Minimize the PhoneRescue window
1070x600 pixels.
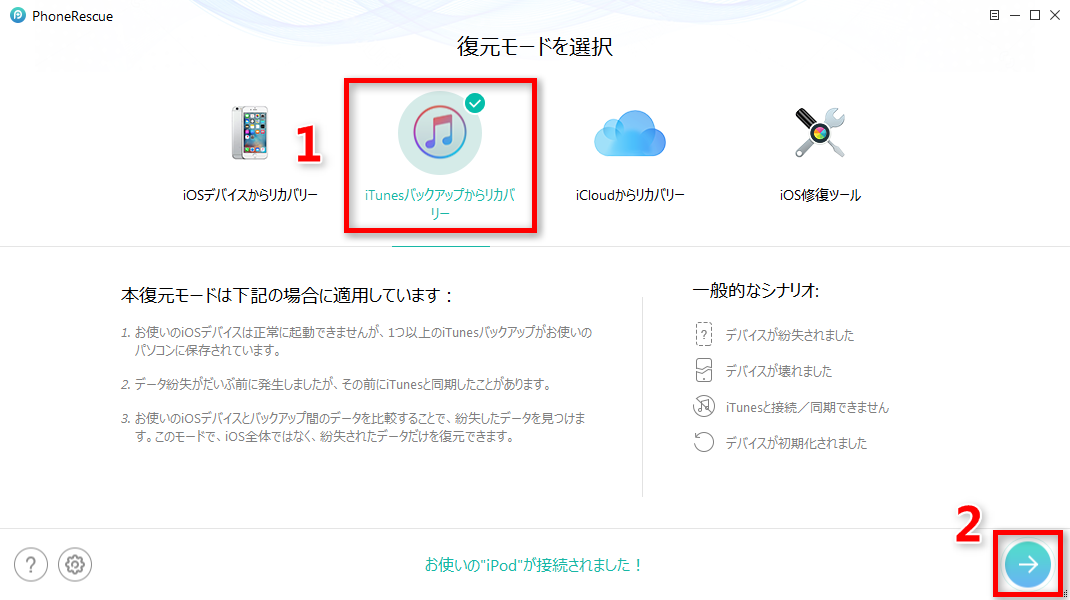tap(1015, 15)
